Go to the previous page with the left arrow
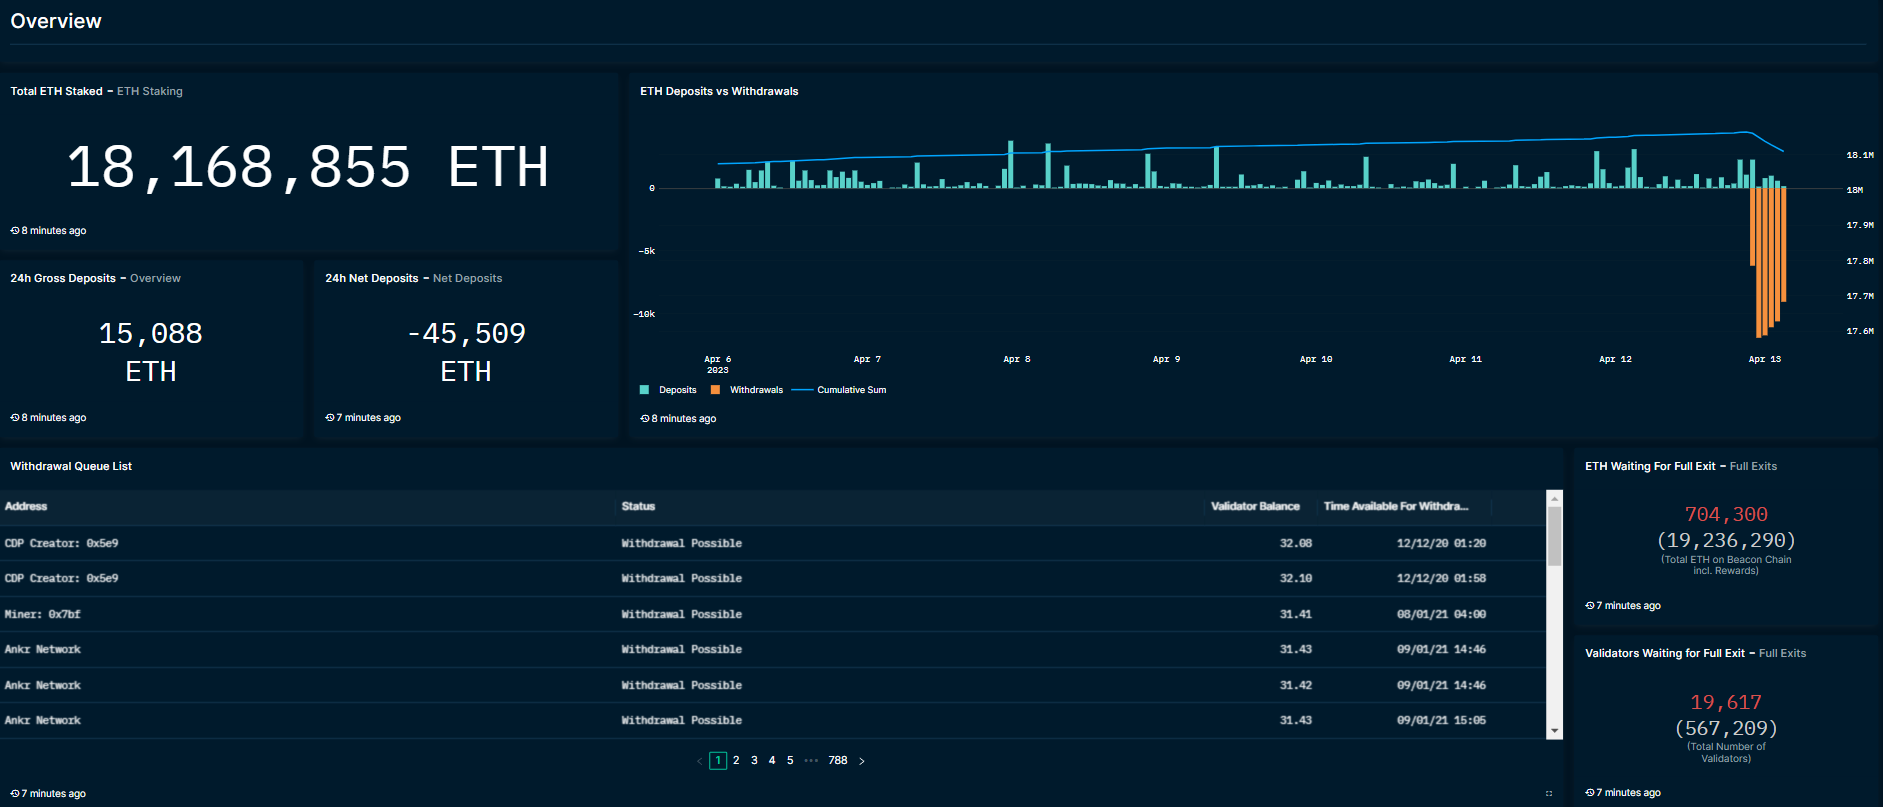 (x=699, y=761)
